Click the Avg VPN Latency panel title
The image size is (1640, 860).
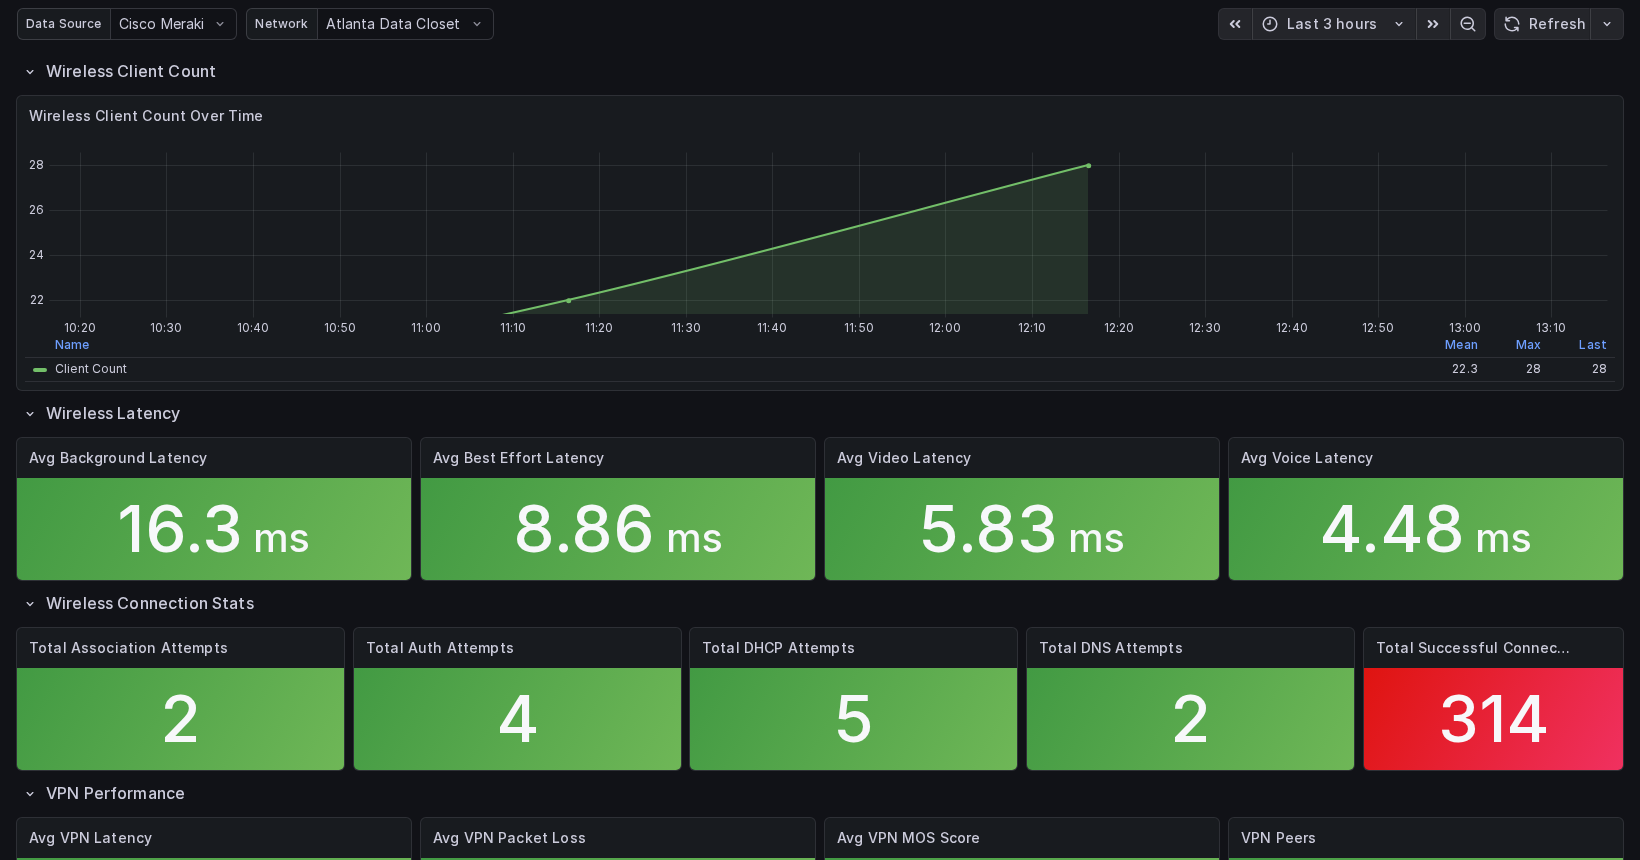(x=90, y=838)
